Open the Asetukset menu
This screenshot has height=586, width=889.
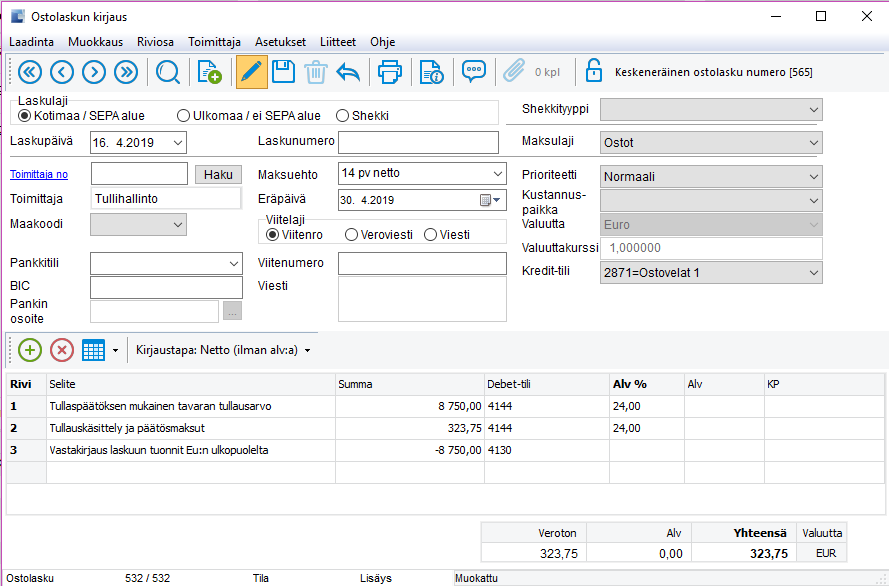(x=280, y=42)
